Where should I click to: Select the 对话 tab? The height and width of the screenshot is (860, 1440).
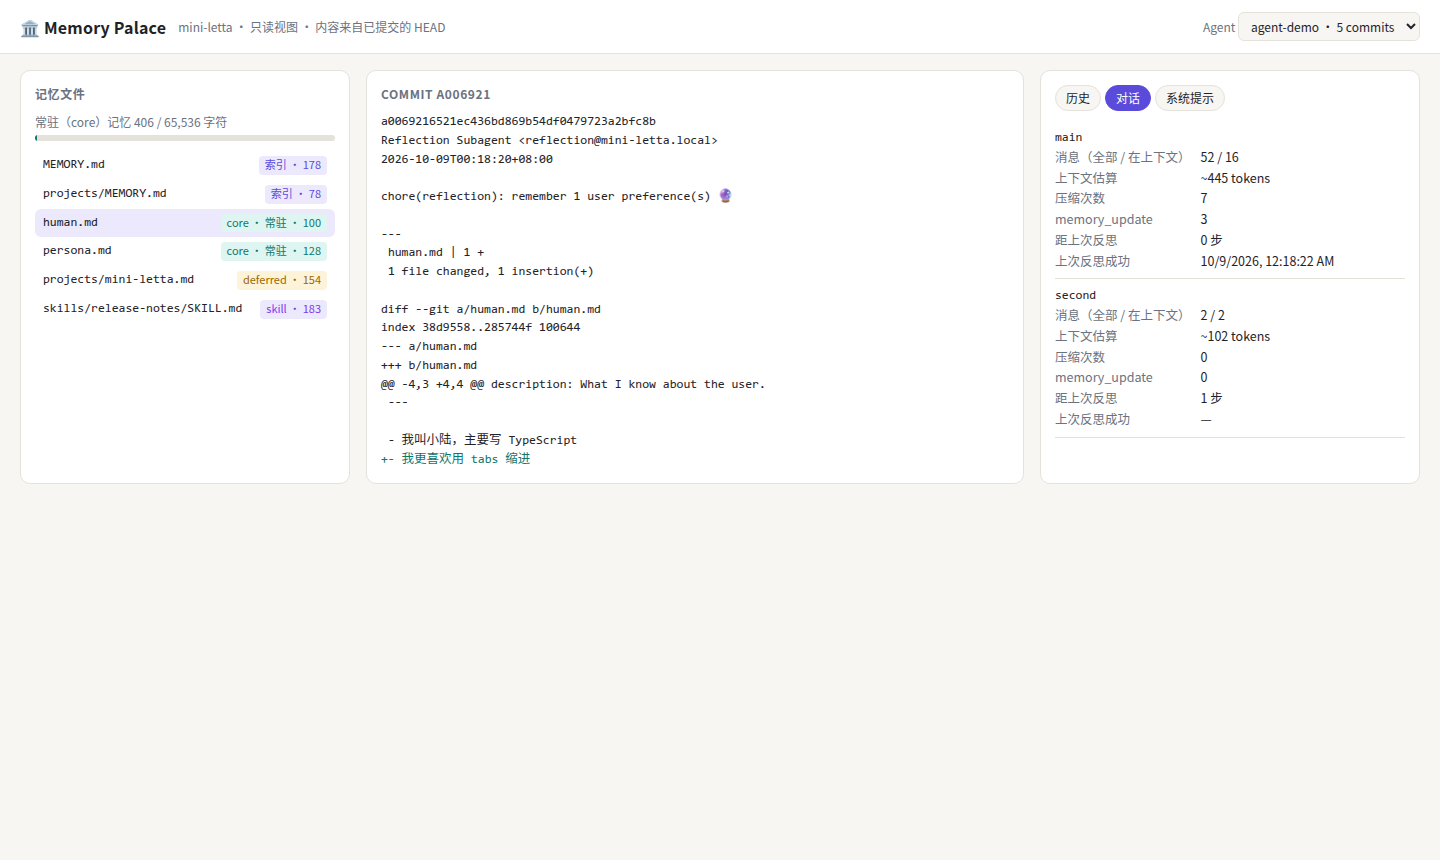coord(1128,98)
